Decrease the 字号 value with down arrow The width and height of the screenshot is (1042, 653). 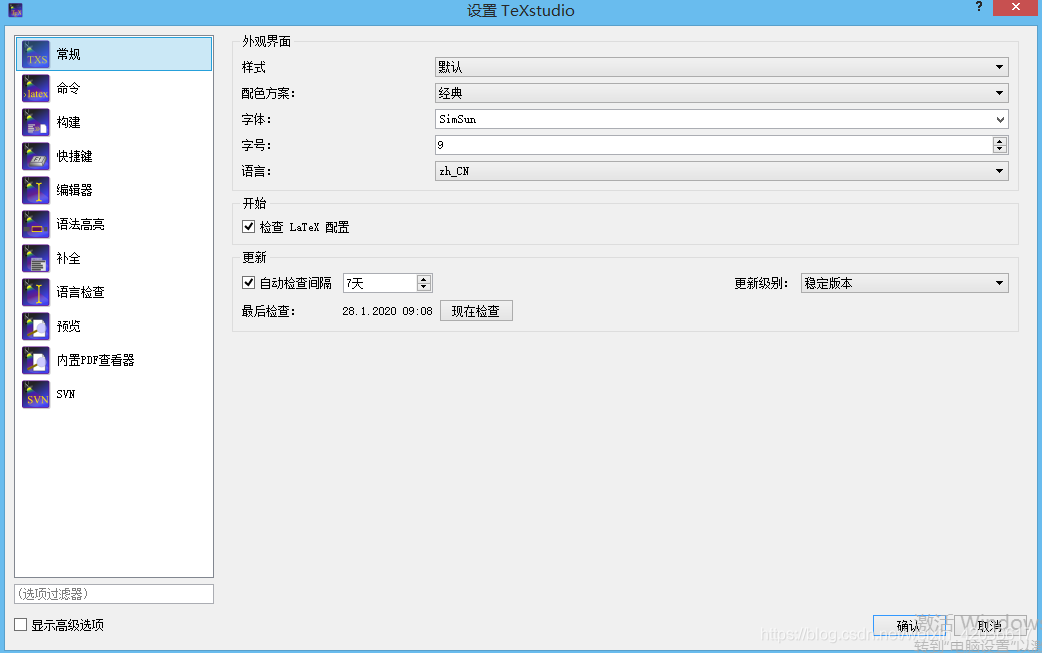[x=999, y=149]
